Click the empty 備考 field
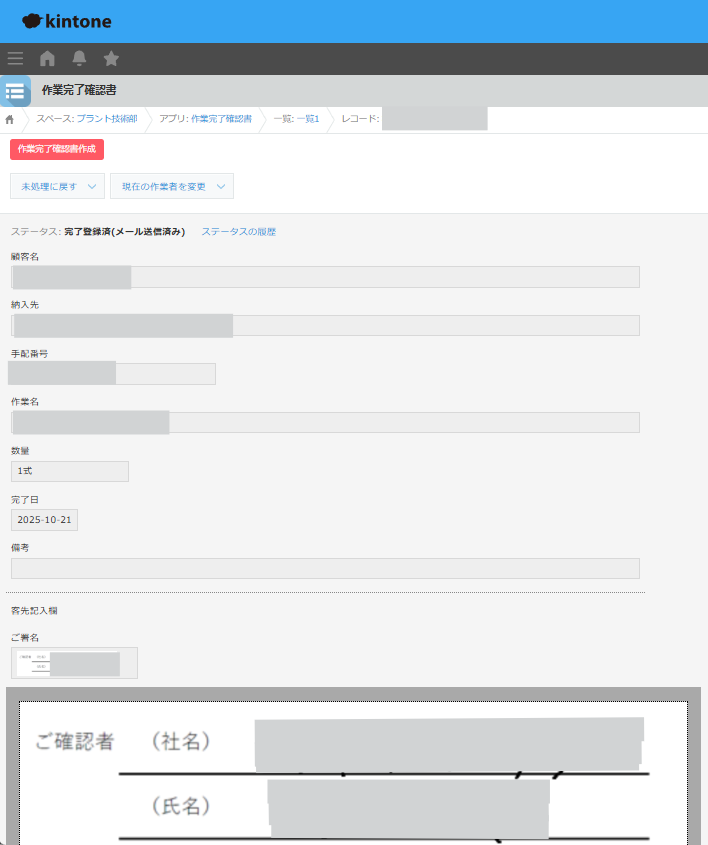 325,569
